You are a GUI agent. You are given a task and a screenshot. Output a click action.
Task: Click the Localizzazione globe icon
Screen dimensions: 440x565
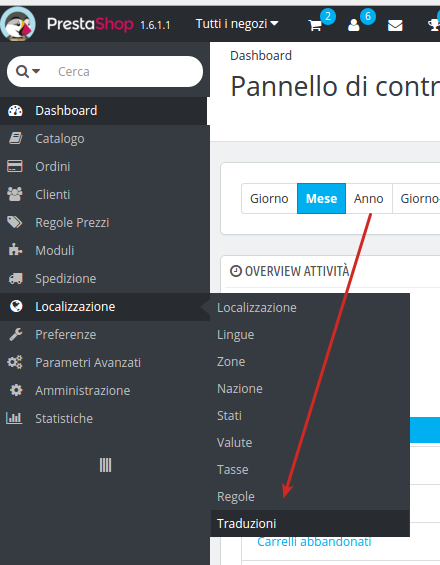tap(16, 306)
